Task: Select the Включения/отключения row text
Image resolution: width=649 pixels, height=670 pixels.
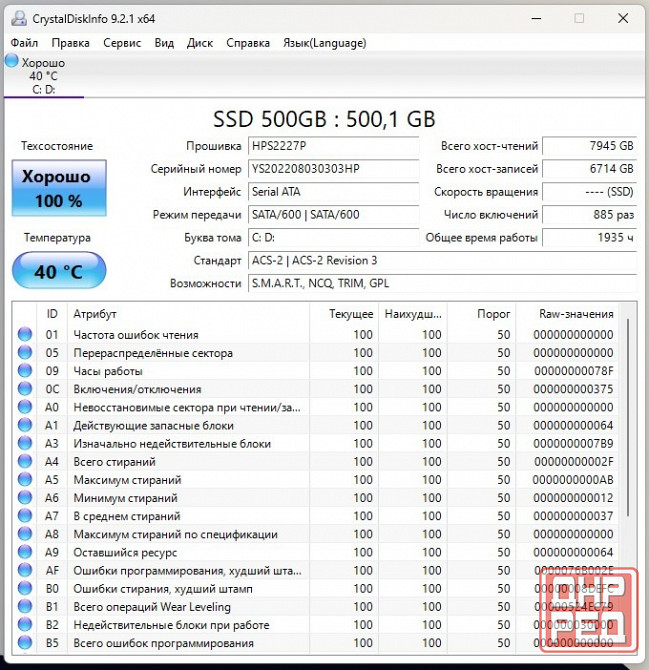Action: 137,389
